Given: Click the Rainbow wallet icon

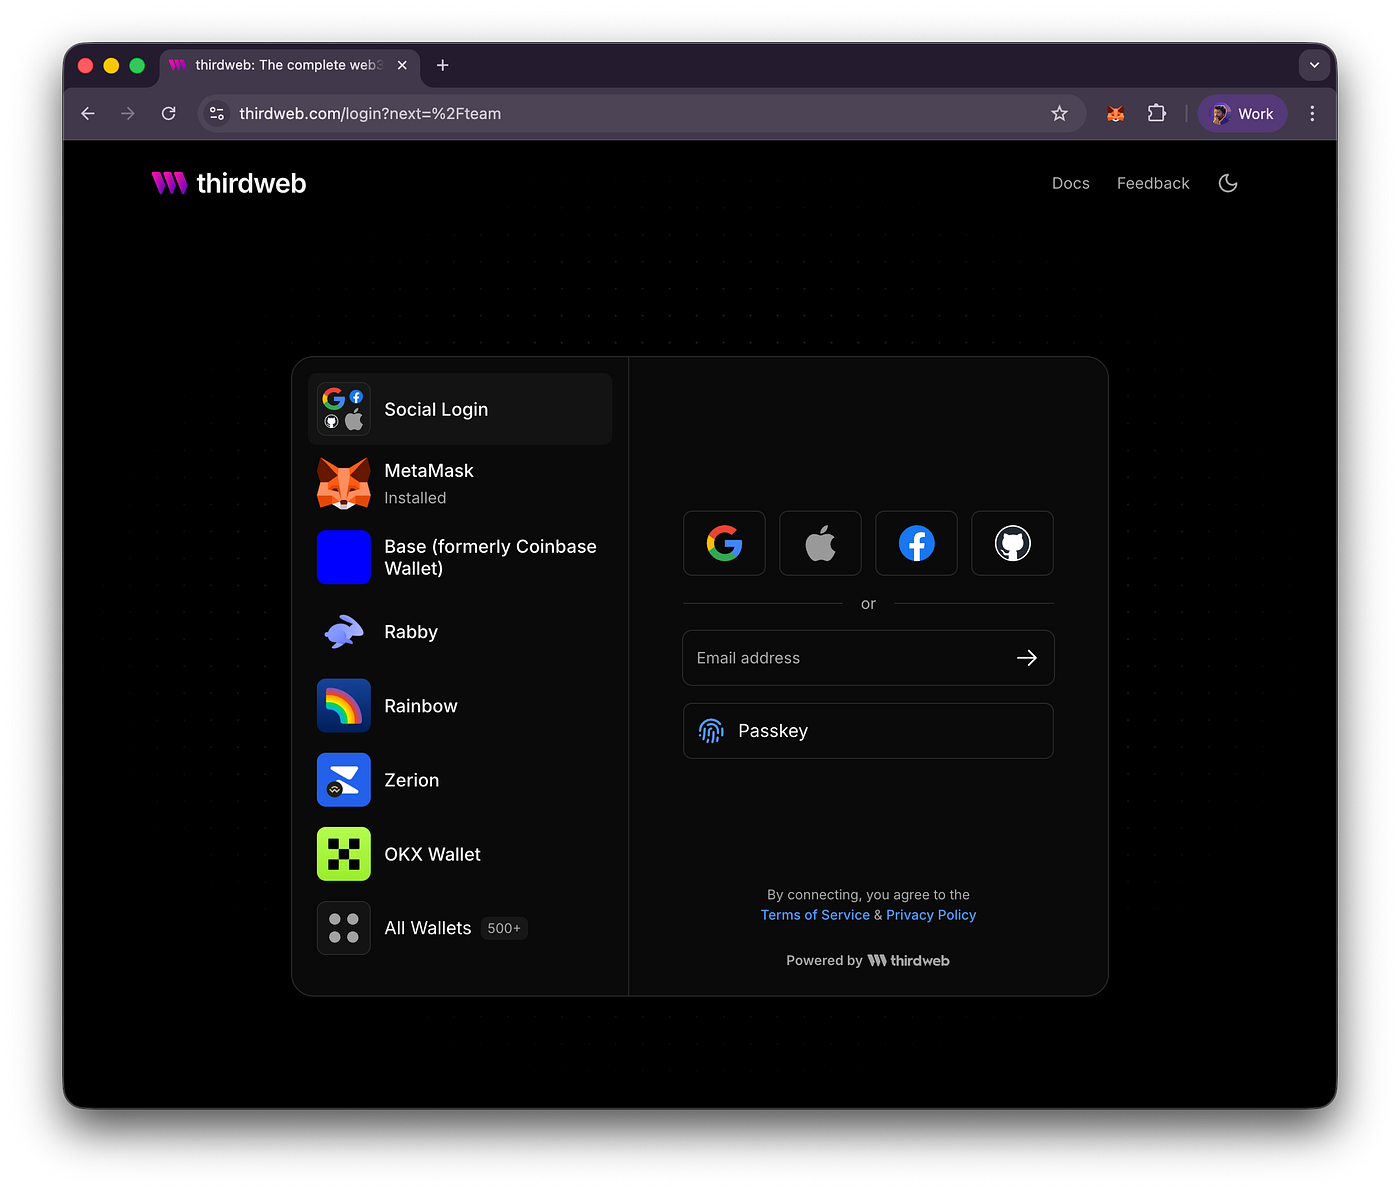Looking at the screenshot, I should click(x=344, y=706).
